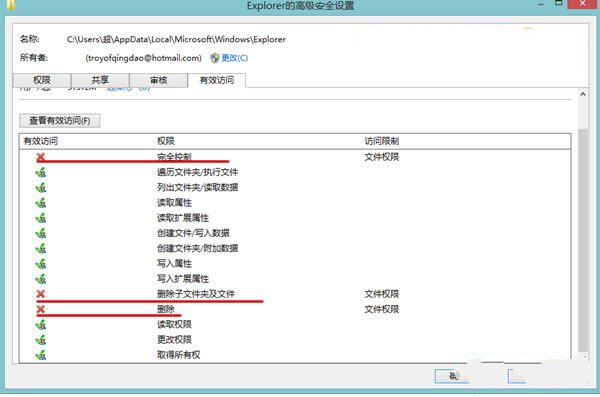Click the vertical scrollbar thumb

tap(582, 240)
